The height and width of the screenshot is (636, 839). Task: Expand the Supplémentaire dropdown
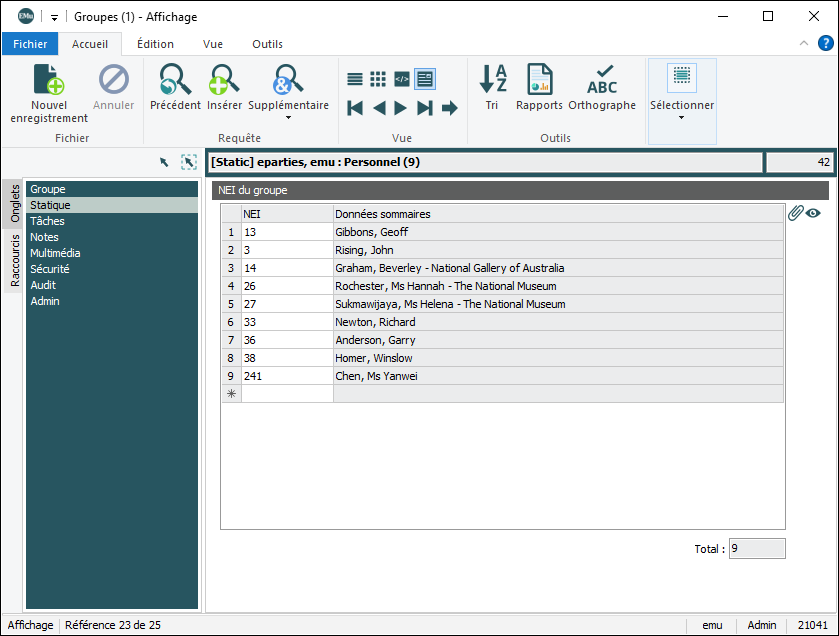point(288,117)
